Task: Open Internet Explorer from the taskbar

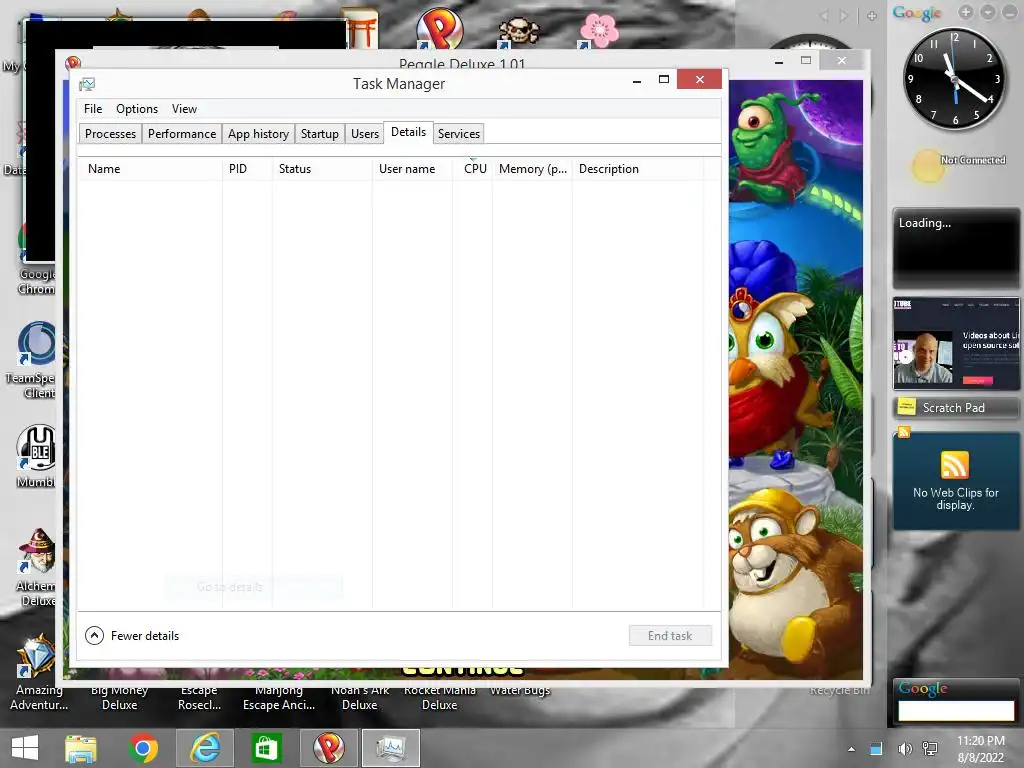Action: click(x=204, y=748)
